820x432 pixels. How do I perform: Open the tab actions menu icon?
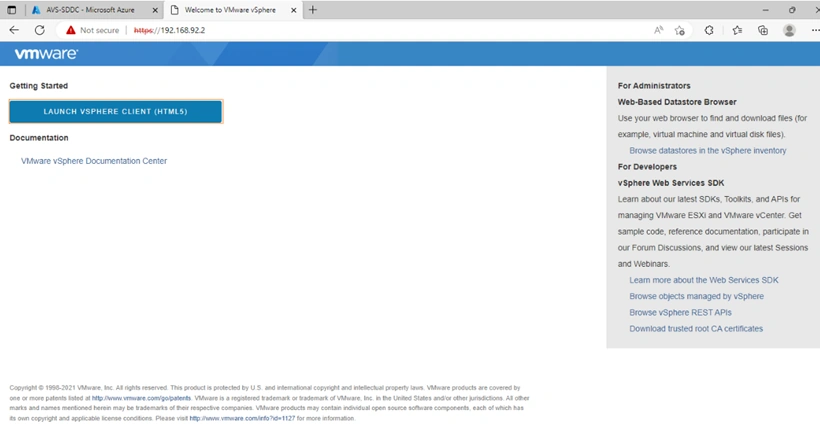click(12, 10)
